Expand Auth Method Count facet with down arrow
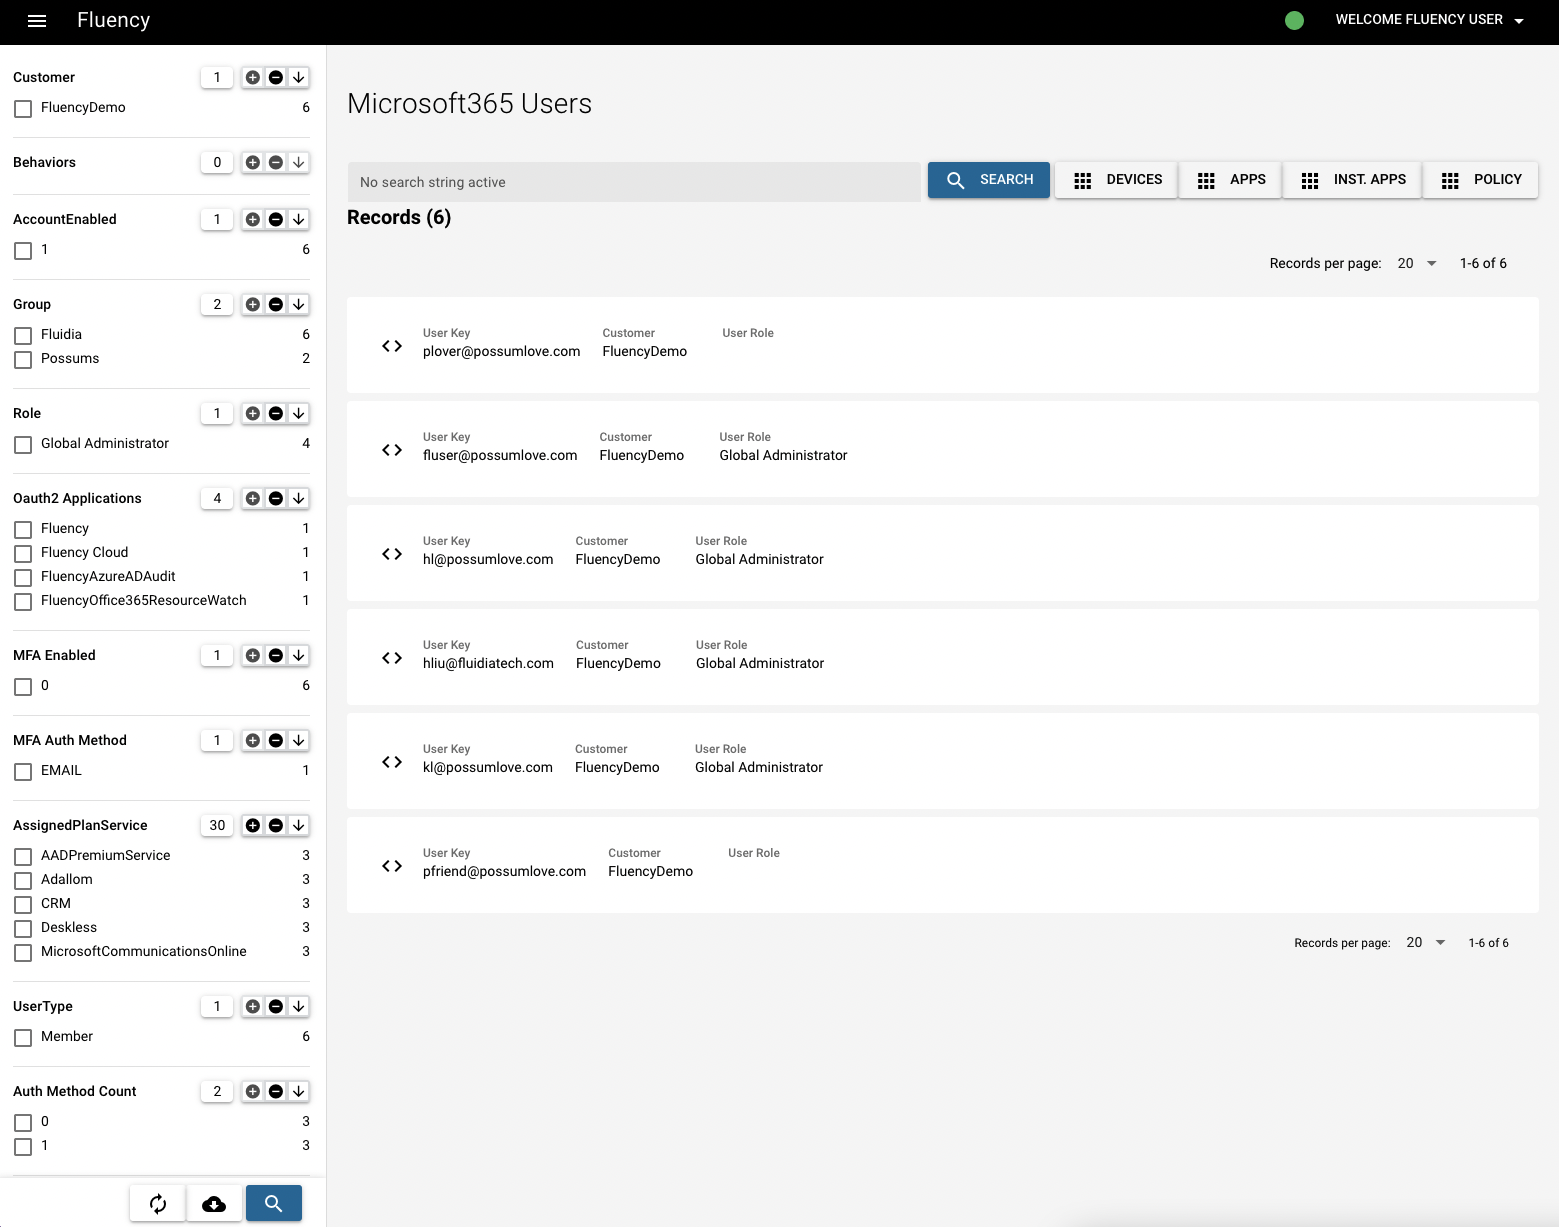The image size is (1559, 1227). pyautogui.click(x=298, y=1091)
